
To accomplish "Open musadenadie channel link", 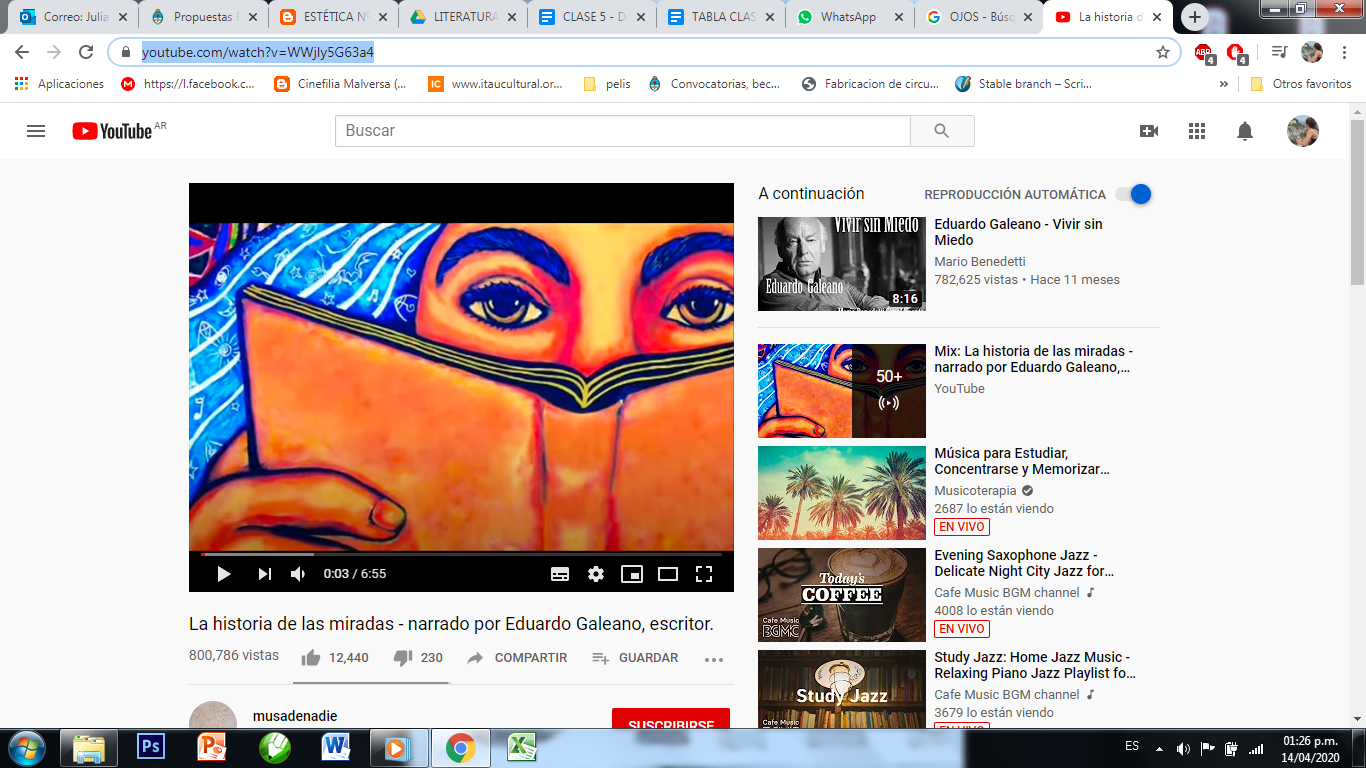I will tap(295, 716).
